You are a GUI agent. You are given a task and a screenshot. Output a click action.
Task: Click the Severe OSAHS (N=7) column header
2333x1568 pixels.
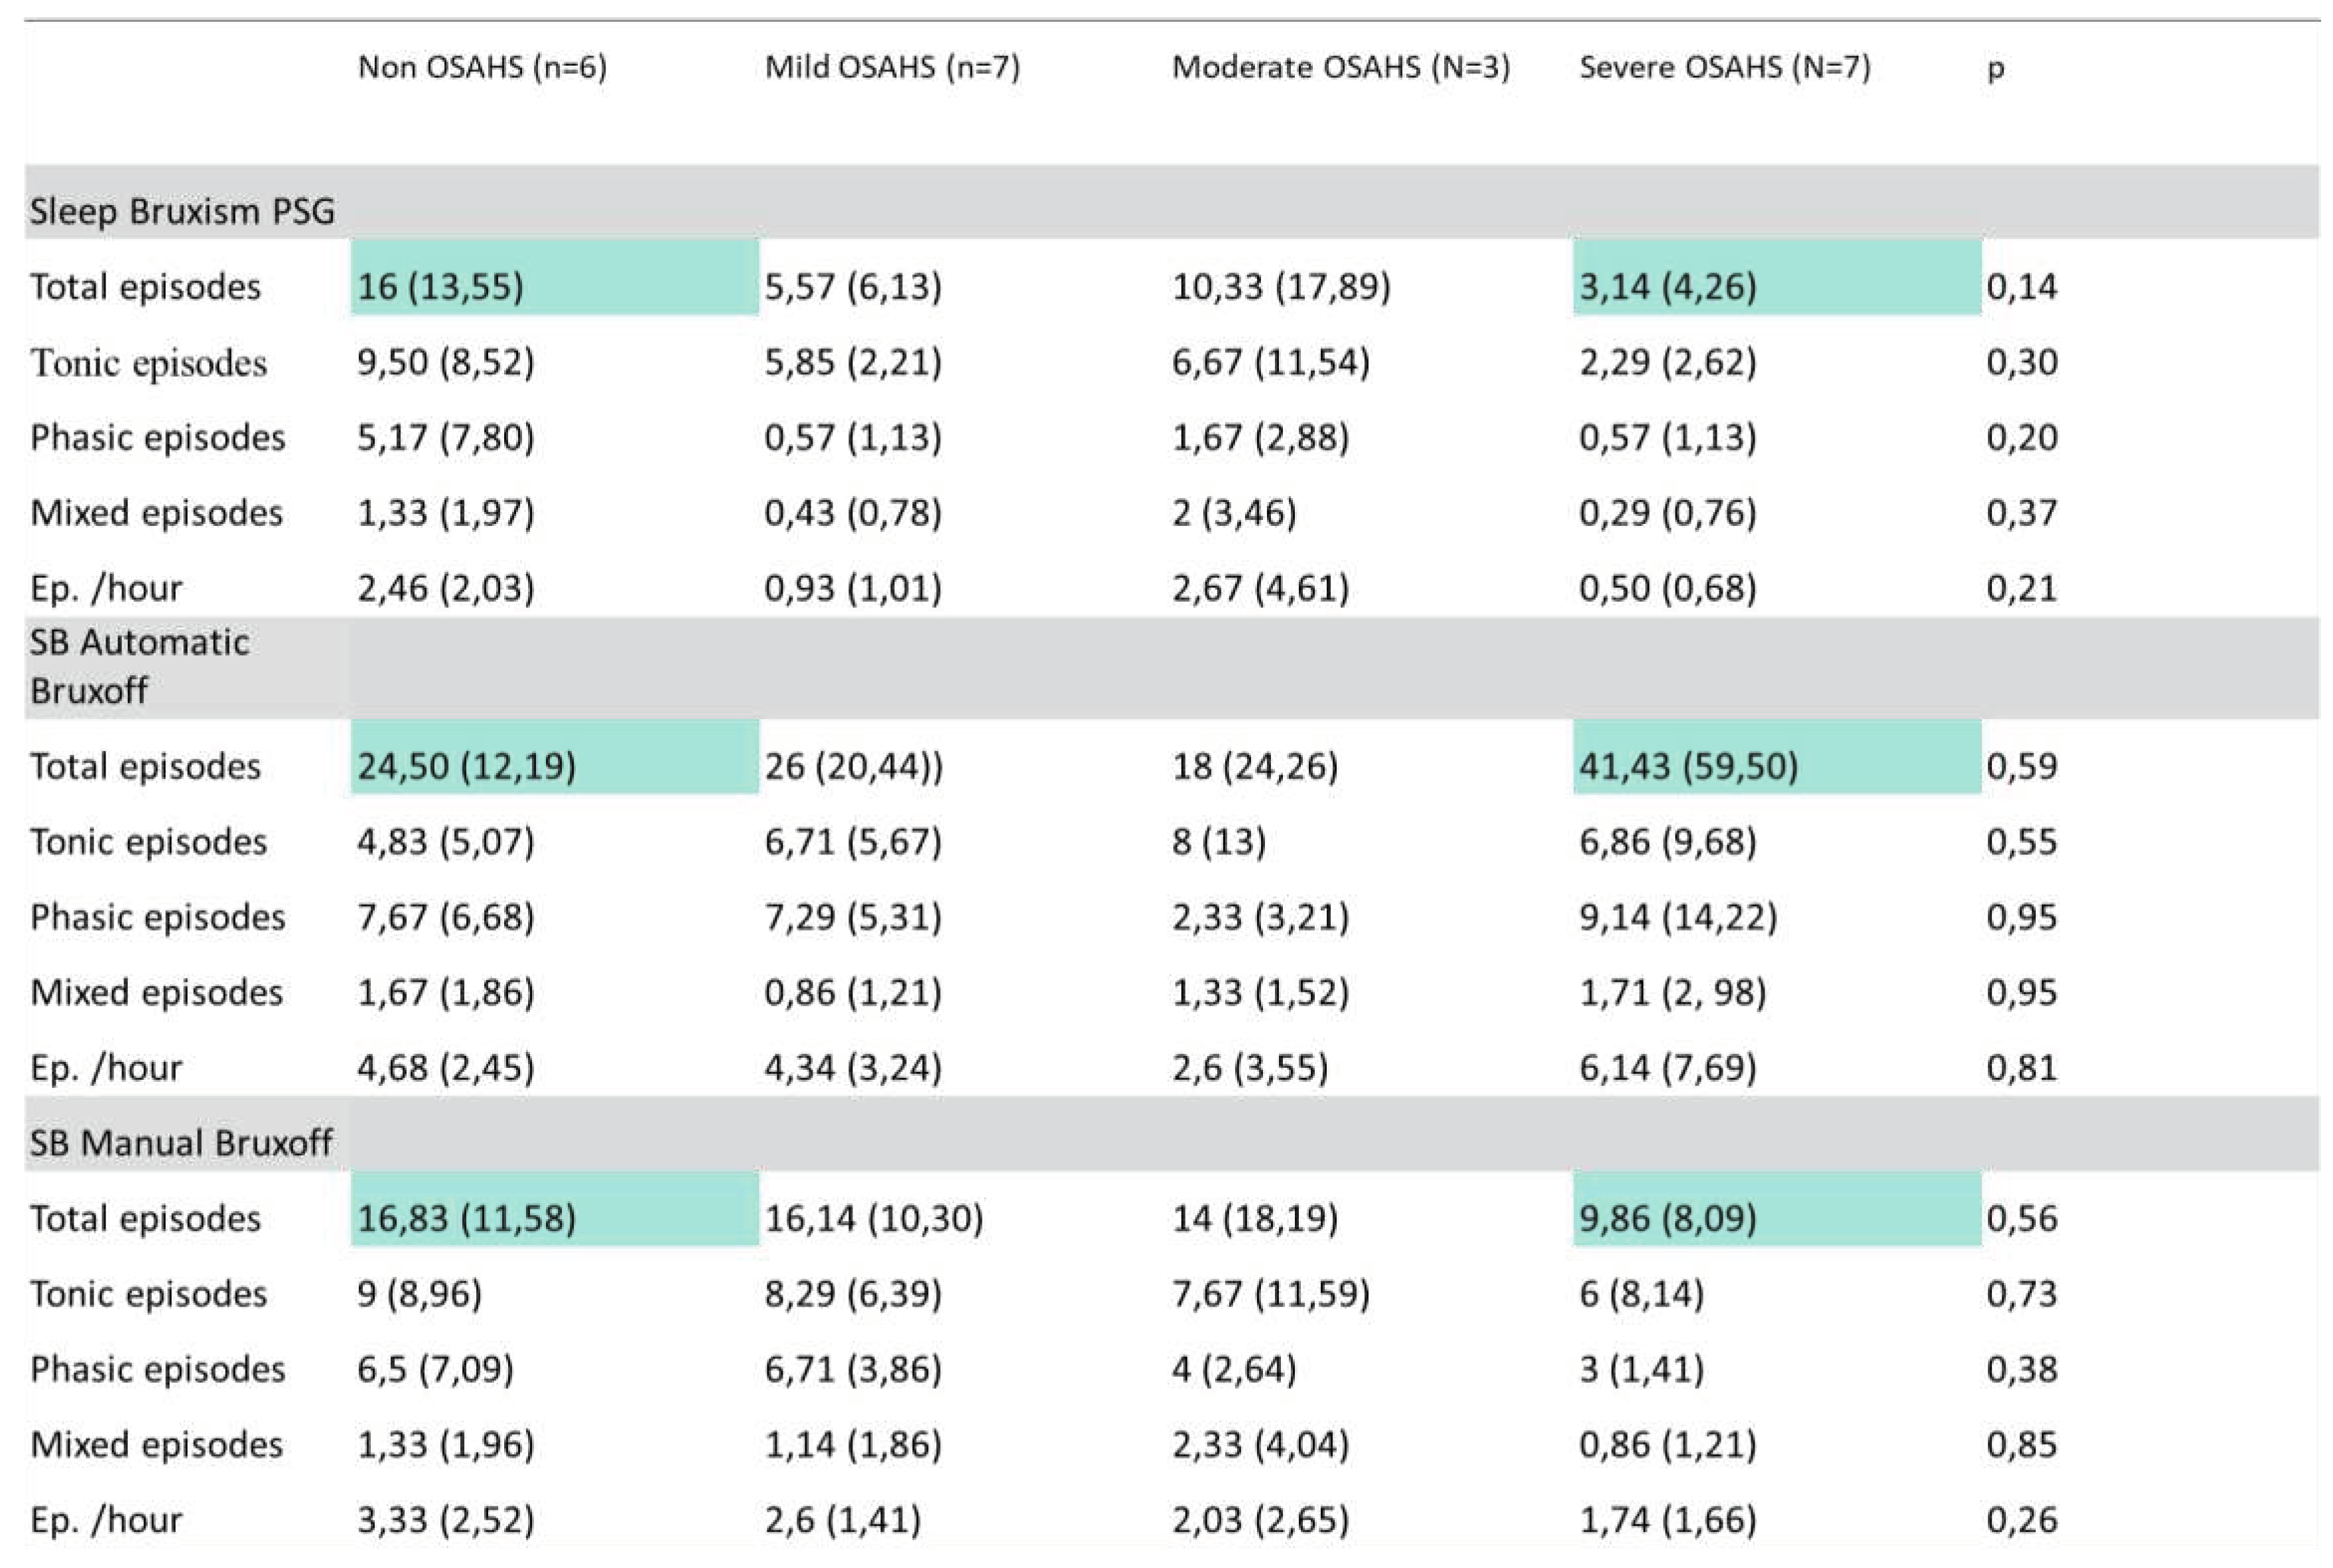(x=1724, y=67)
